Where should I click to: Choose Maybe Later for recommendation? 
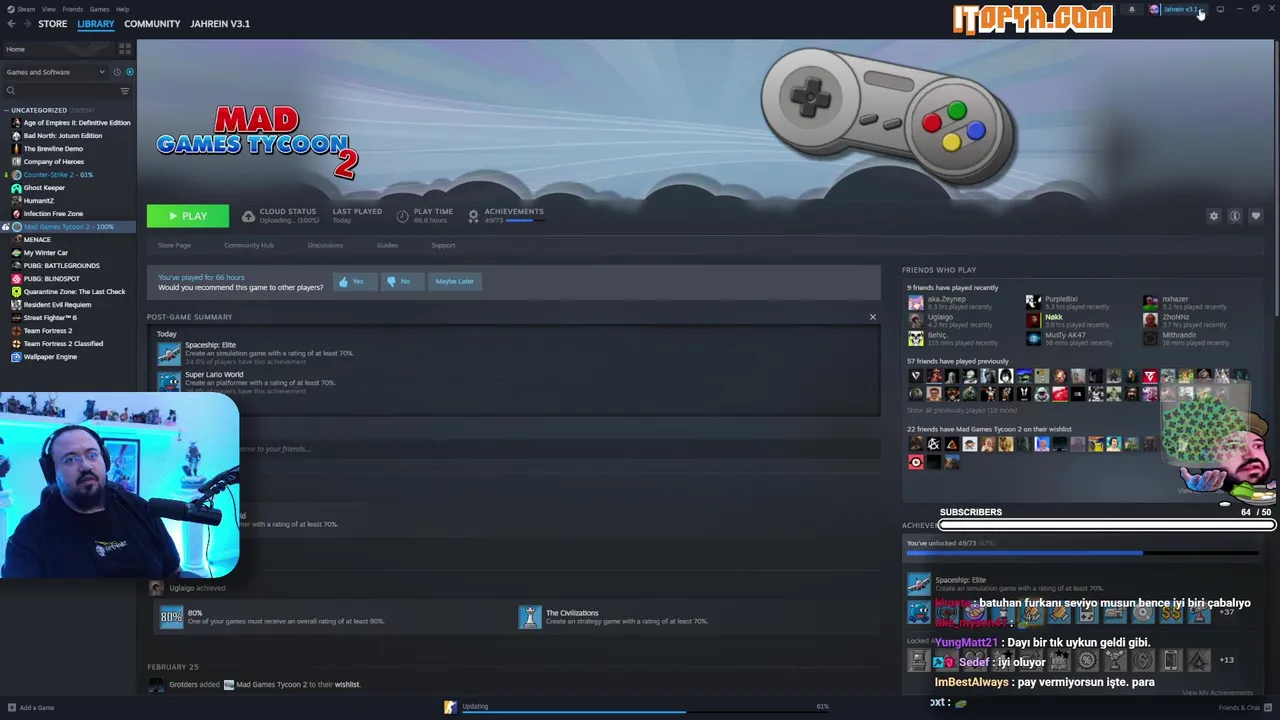(454, 281)
